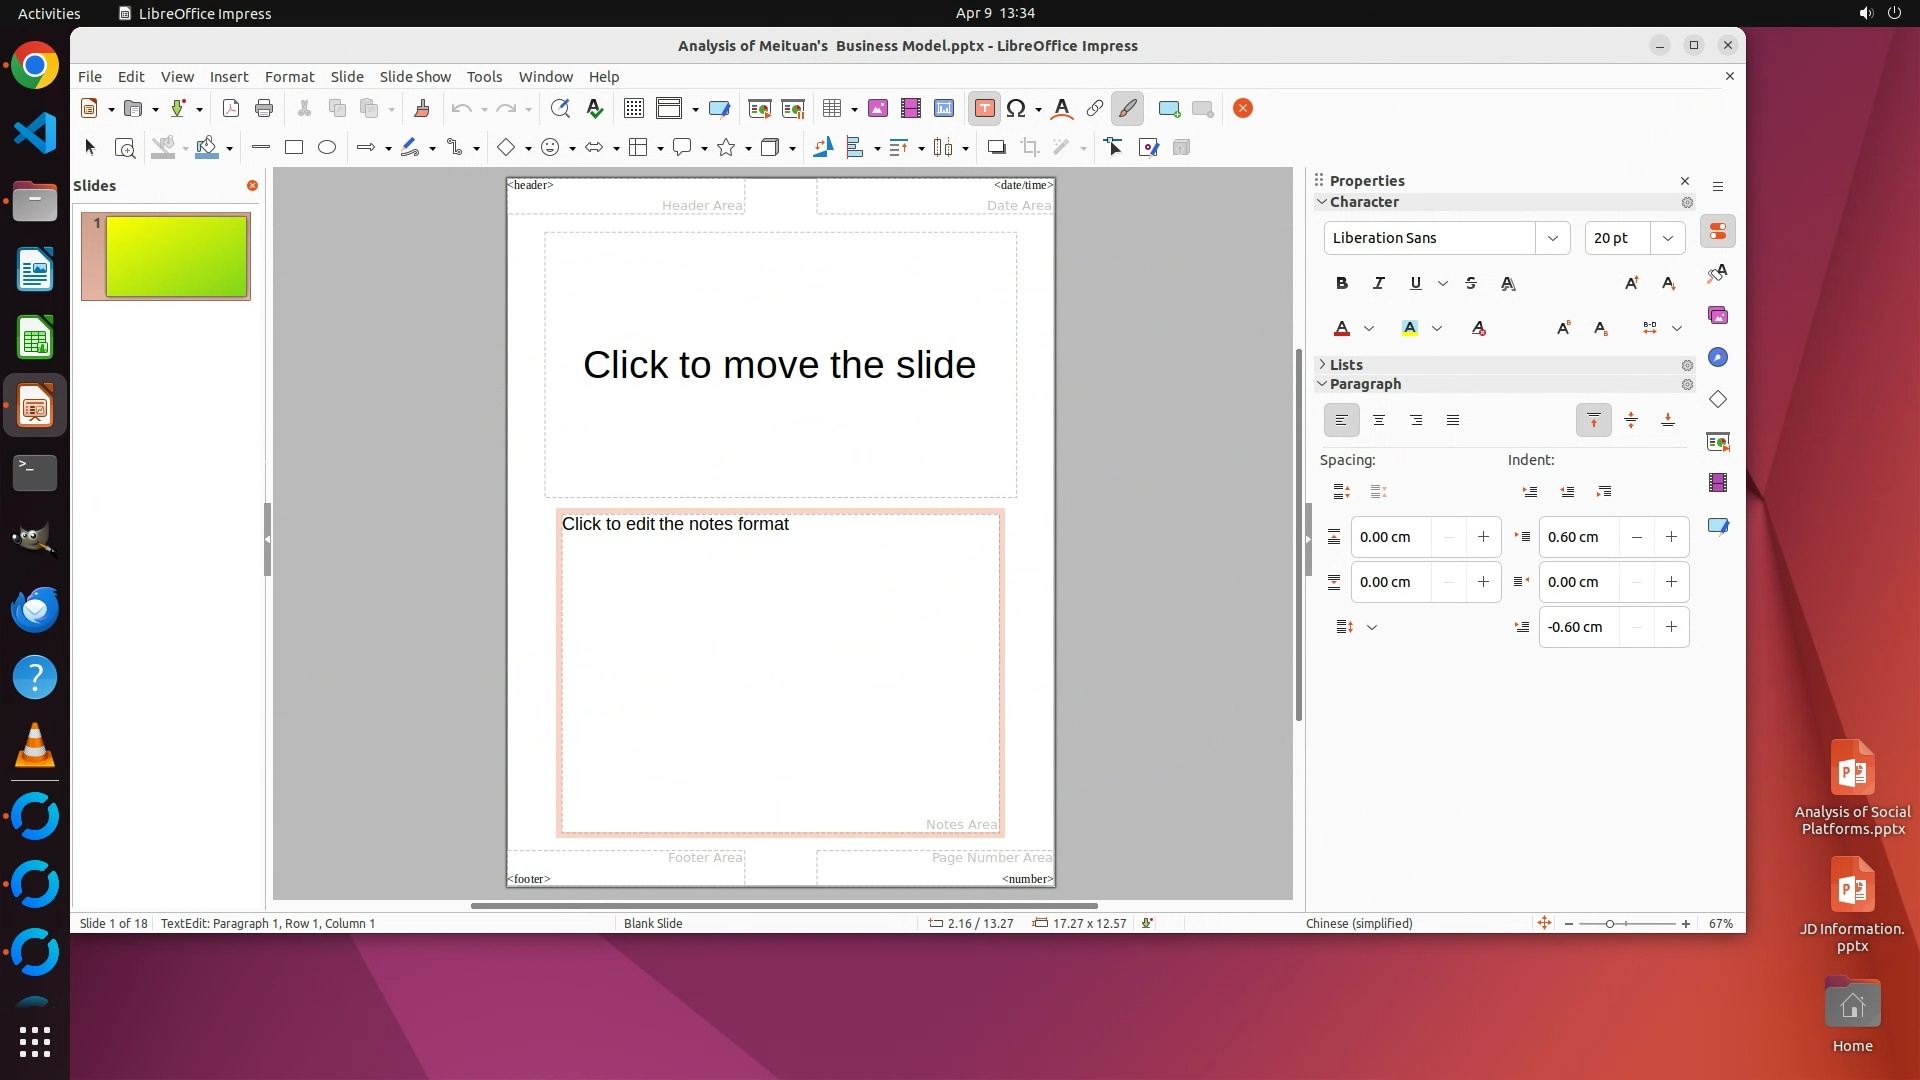Select the Rectangle shape tool

point(294,148)
